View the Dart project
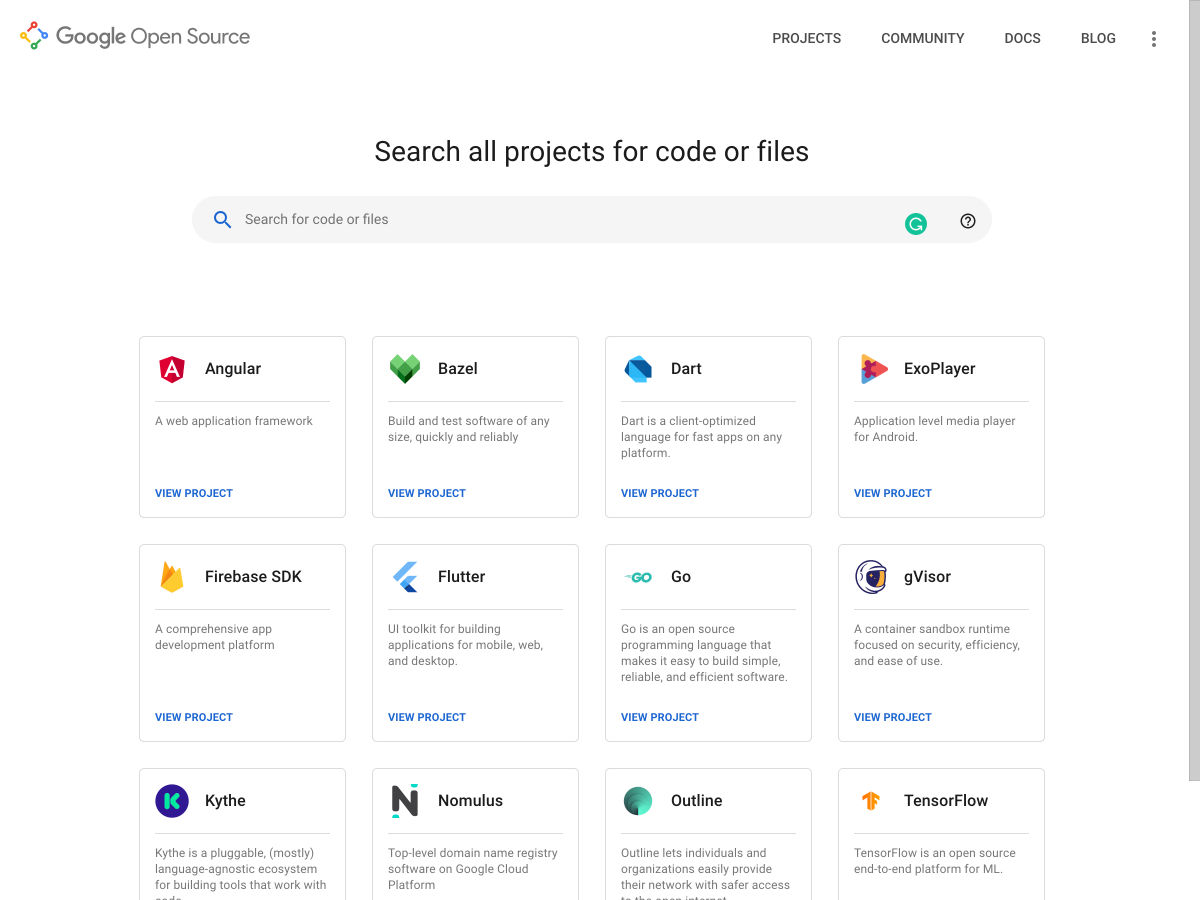This screenshot has height=900, width=1200. [660, 493]
